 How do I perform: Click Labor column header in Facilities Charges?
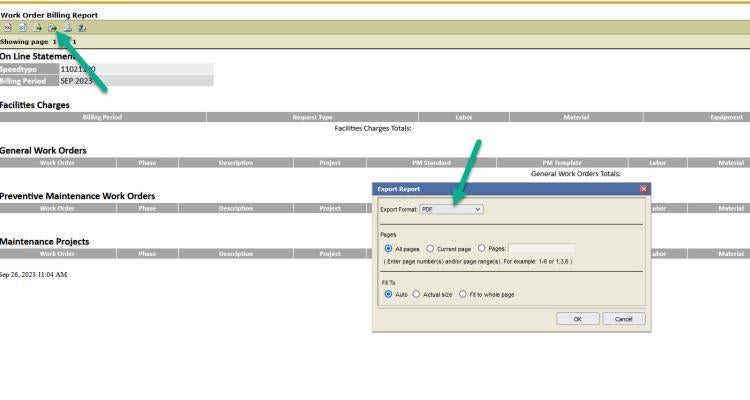[x=463, y=117]
